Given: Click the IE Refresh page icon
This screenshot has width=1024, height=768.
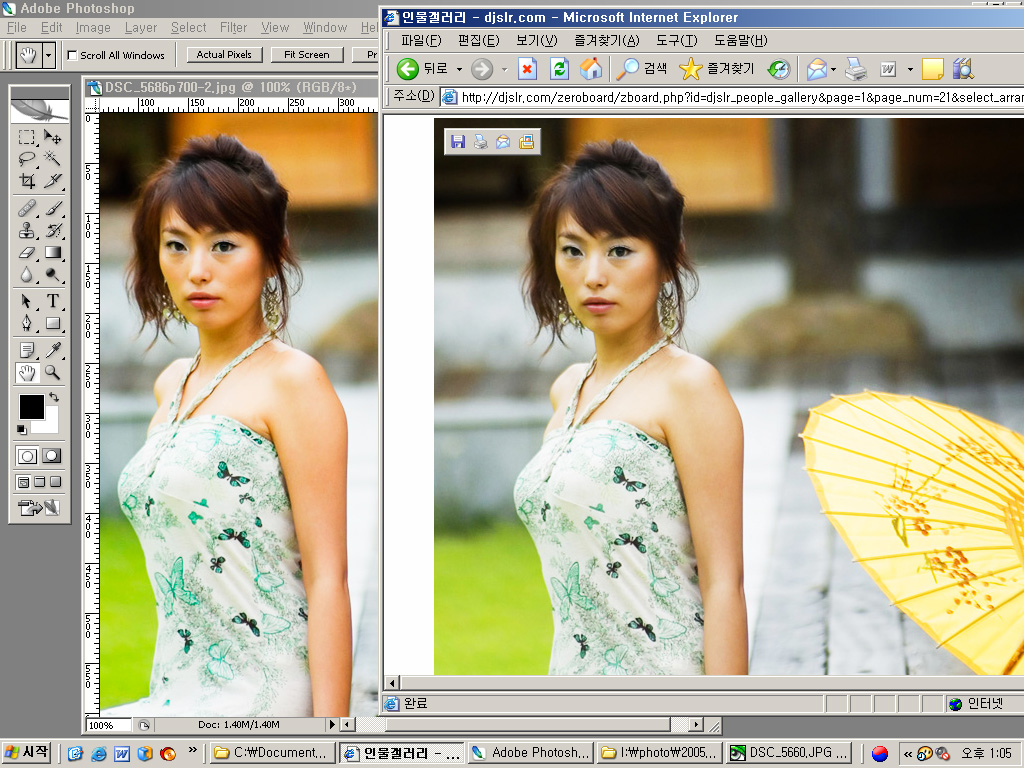Looking at the screenshot, I should 559,69.
